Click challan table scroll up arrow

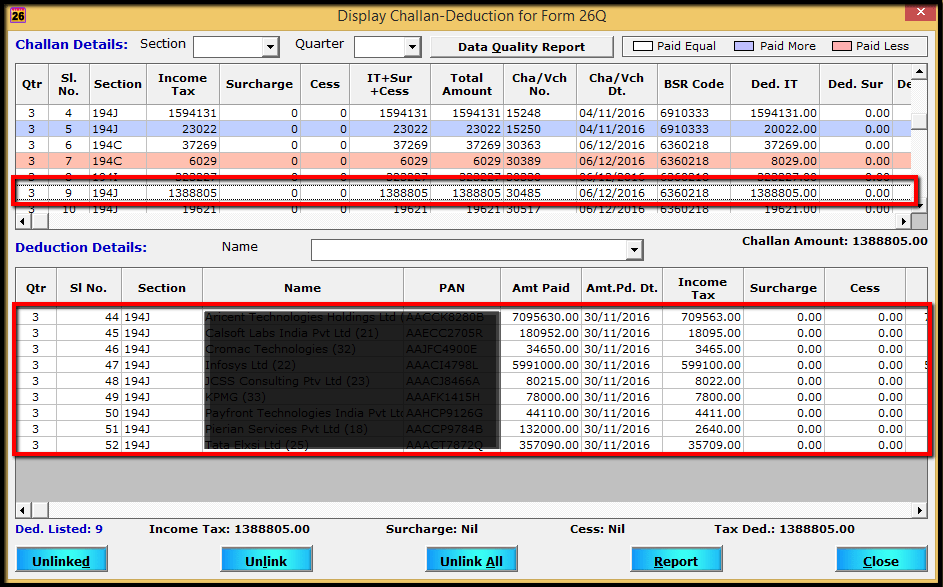click(x=919, y=72)
